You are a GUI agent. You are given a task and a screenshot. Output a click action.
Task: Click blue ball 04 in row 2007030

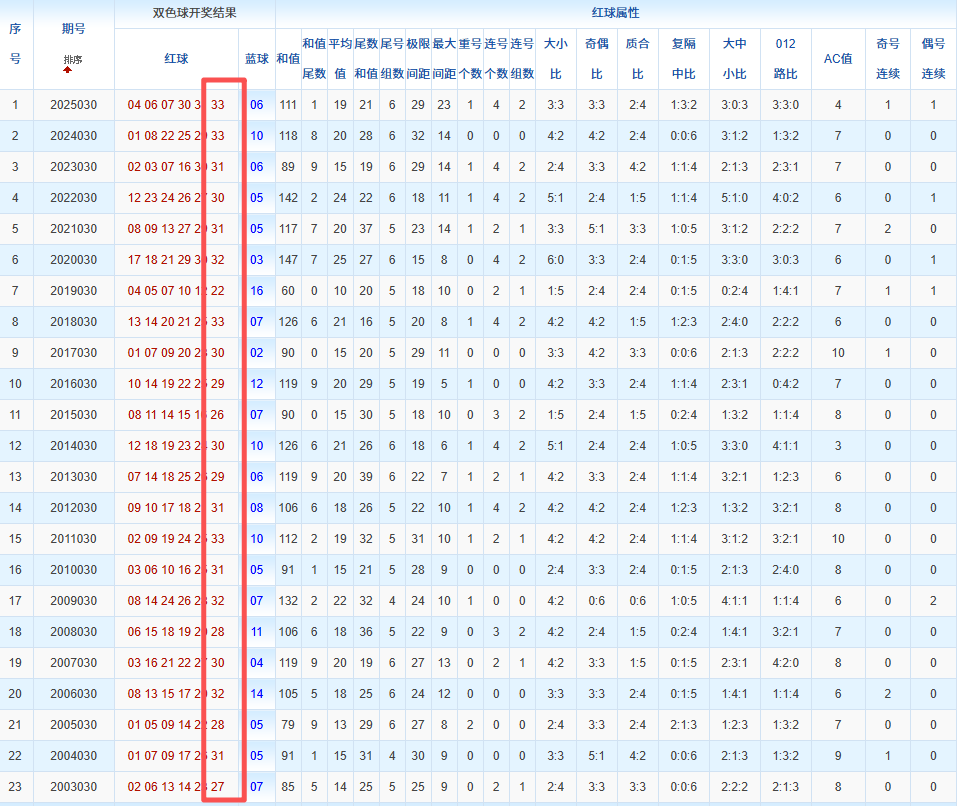tap(257, 662)
